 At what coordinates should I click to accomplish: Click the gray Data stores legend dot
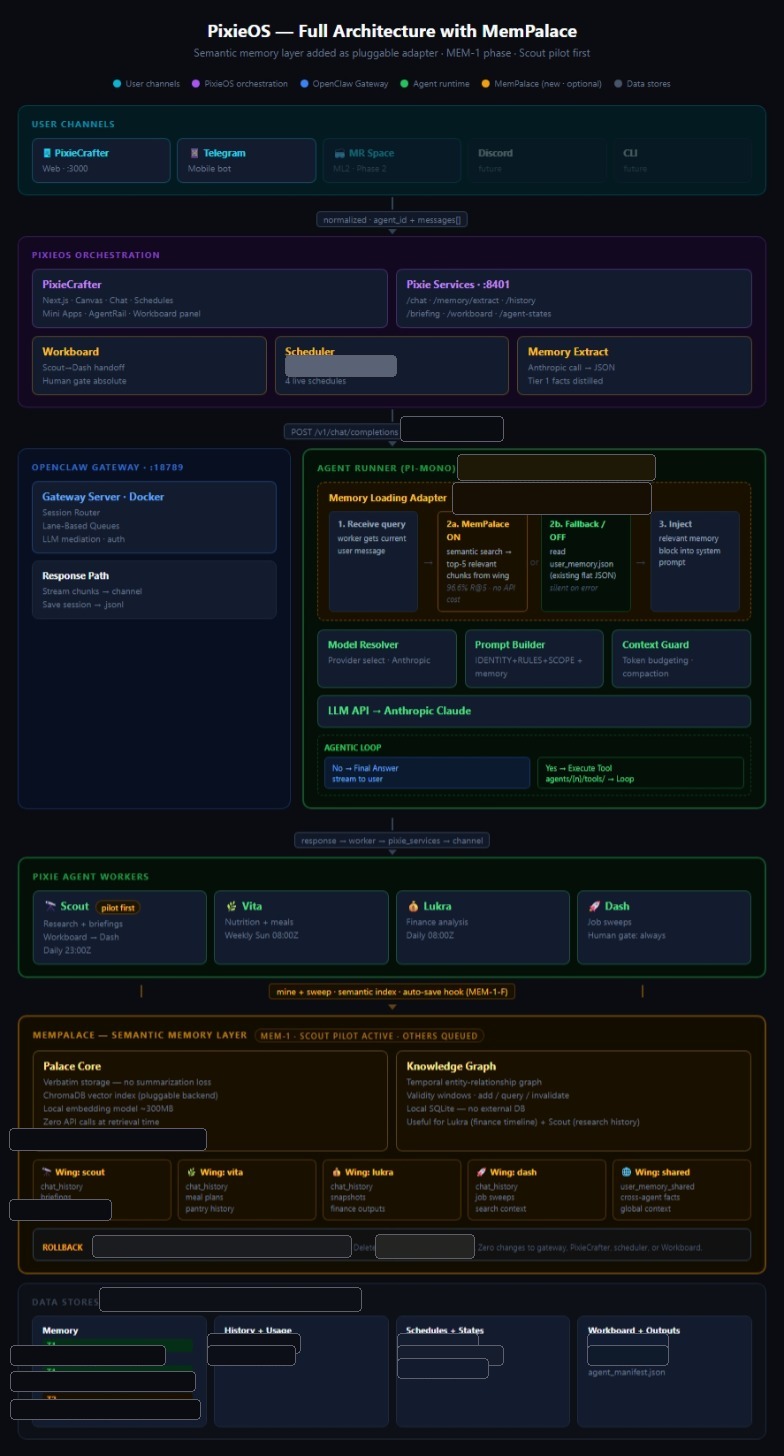[x=618, y=84]
